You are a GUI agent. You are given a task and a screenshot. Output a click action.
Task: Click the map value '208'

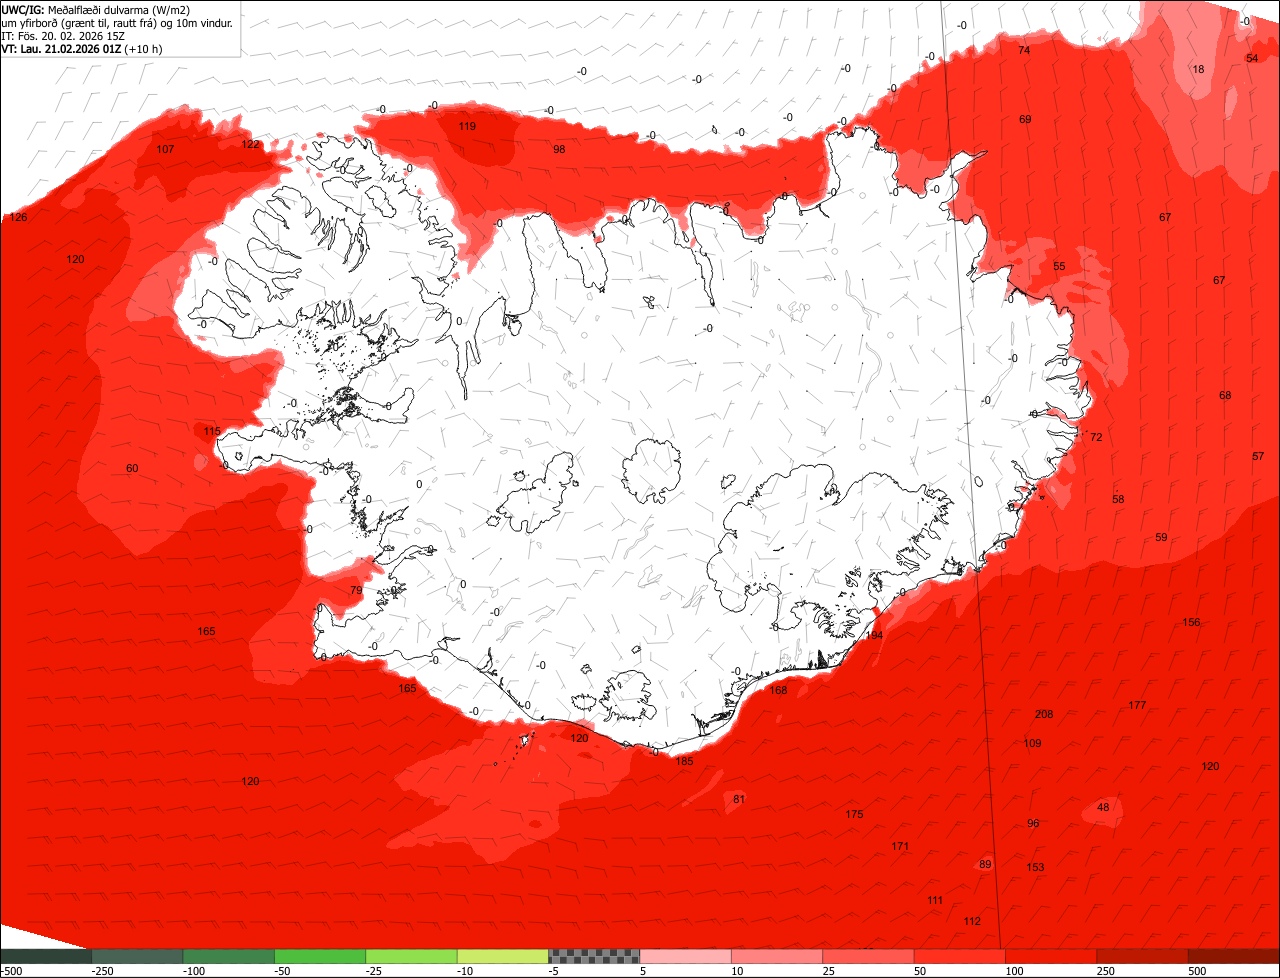pyautogui.click(x=1044, y=714)
